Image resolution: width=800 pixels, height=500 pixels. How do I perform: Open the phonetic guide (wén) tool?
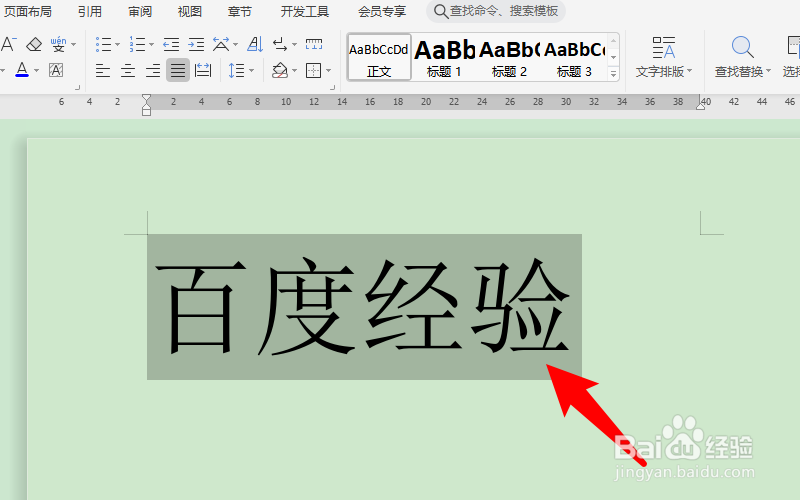(58, 45)
